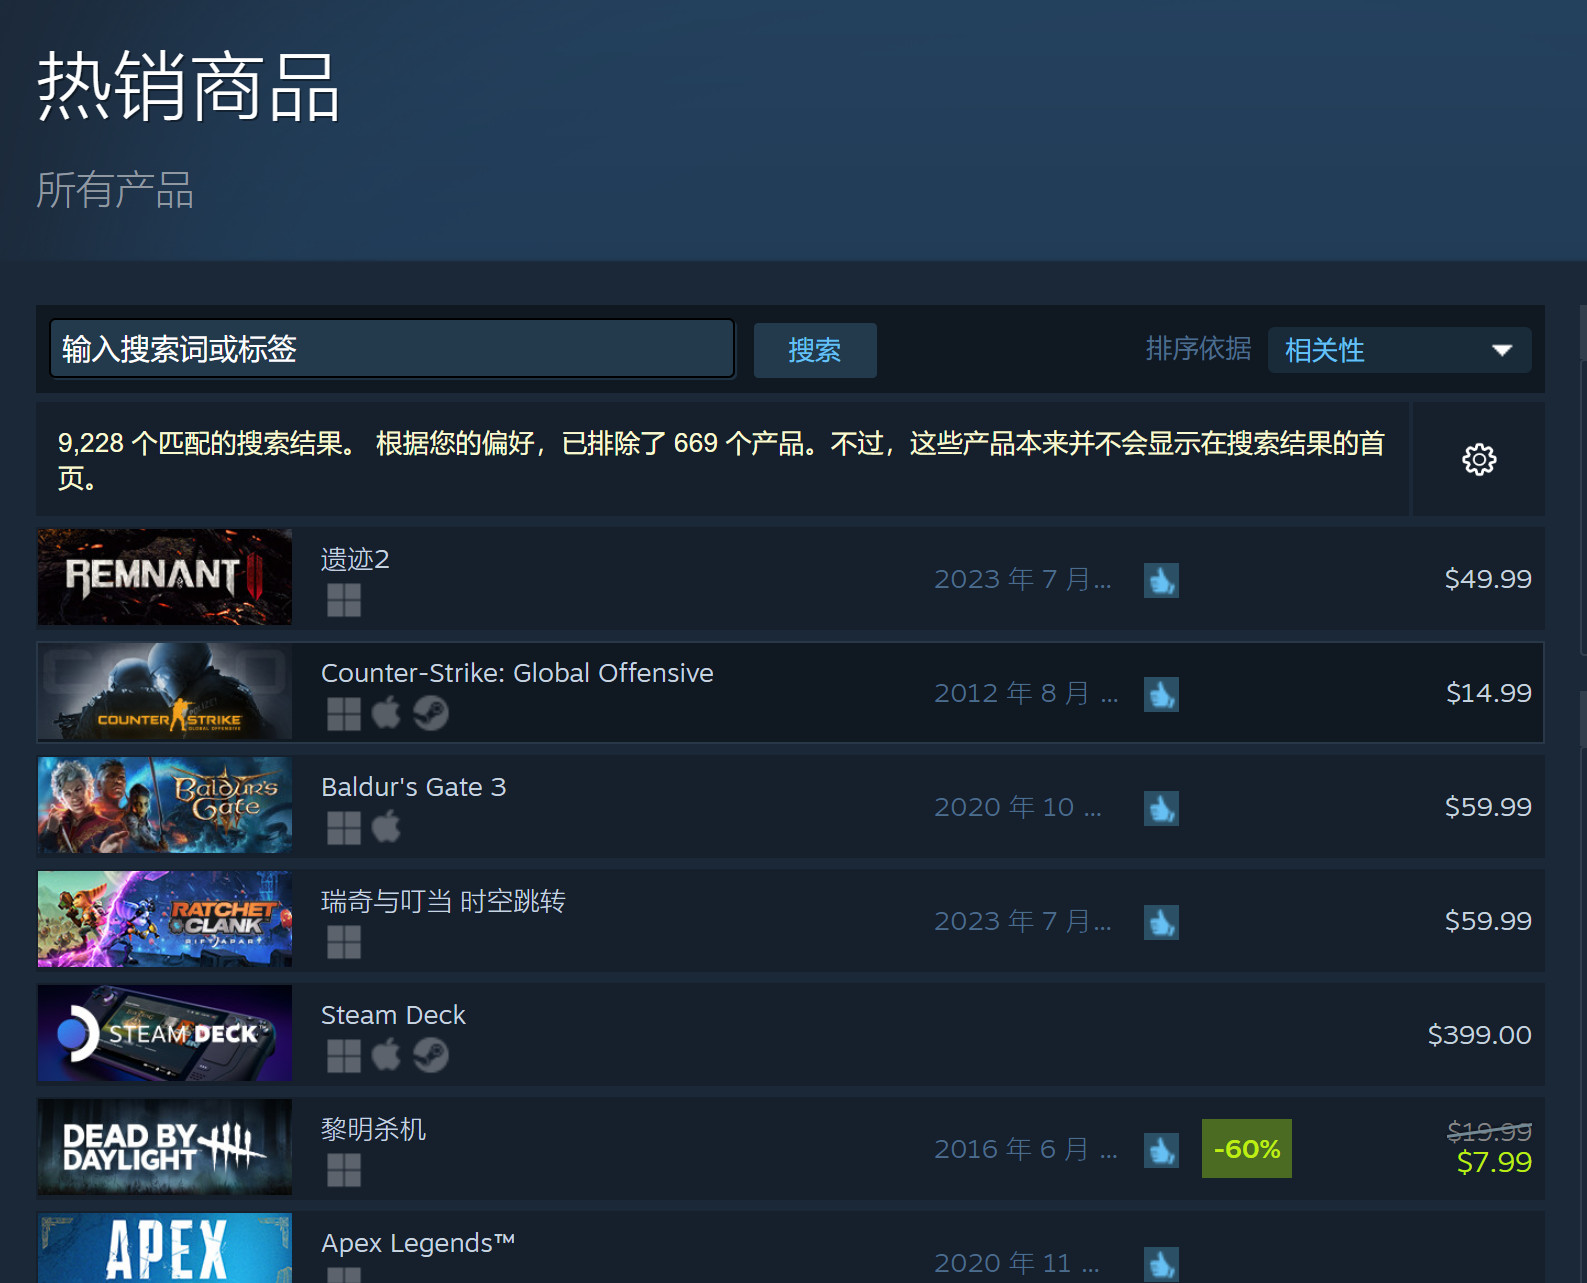Open the Apex Legends™ listing

[417, 1243]
